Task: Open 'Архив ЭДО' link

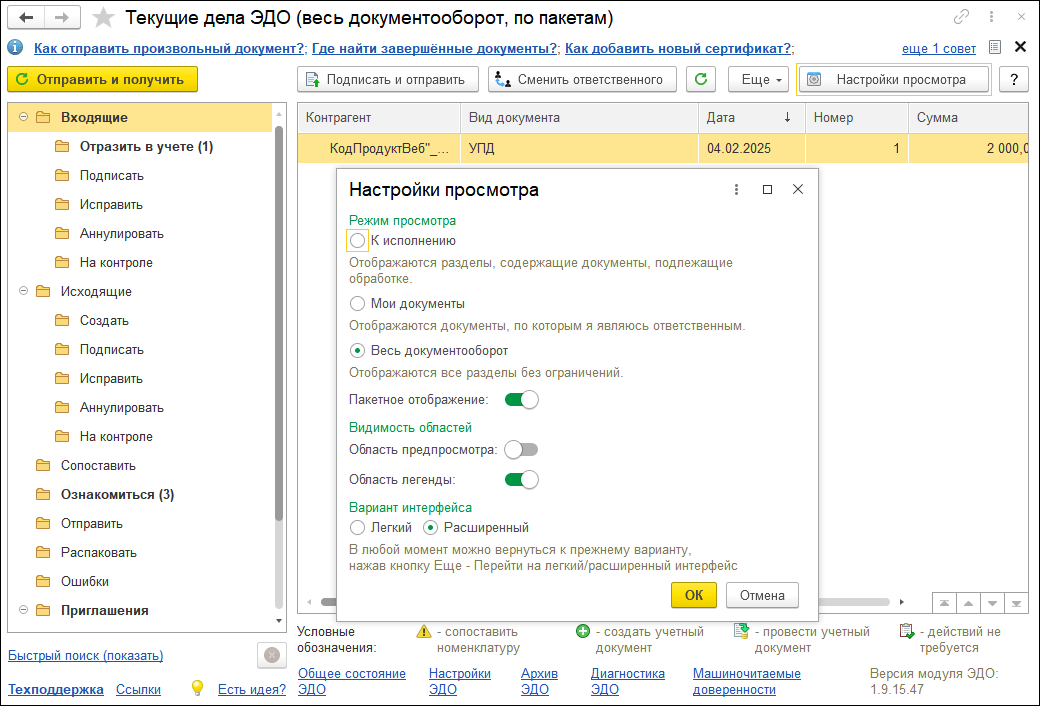Action: click(539, 681)
